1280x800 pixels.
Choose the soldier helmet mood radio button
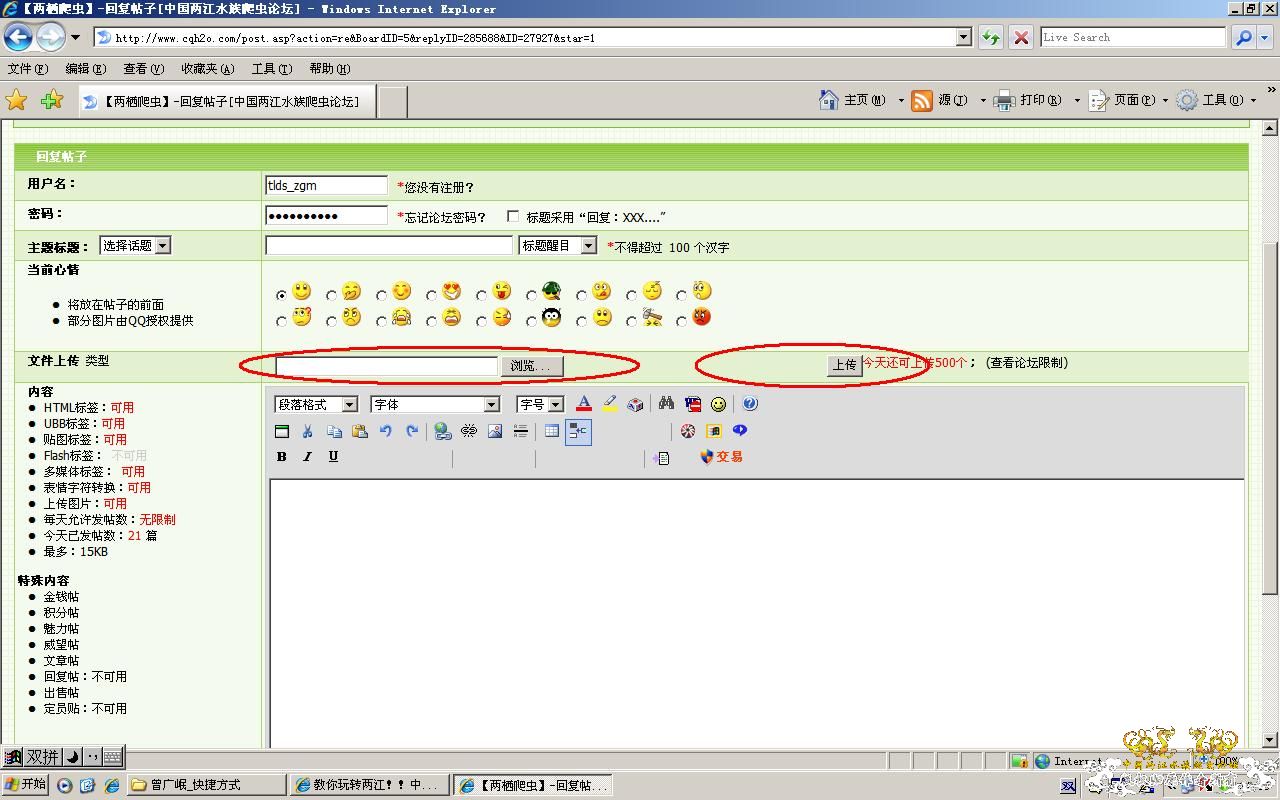coord(532,295)
